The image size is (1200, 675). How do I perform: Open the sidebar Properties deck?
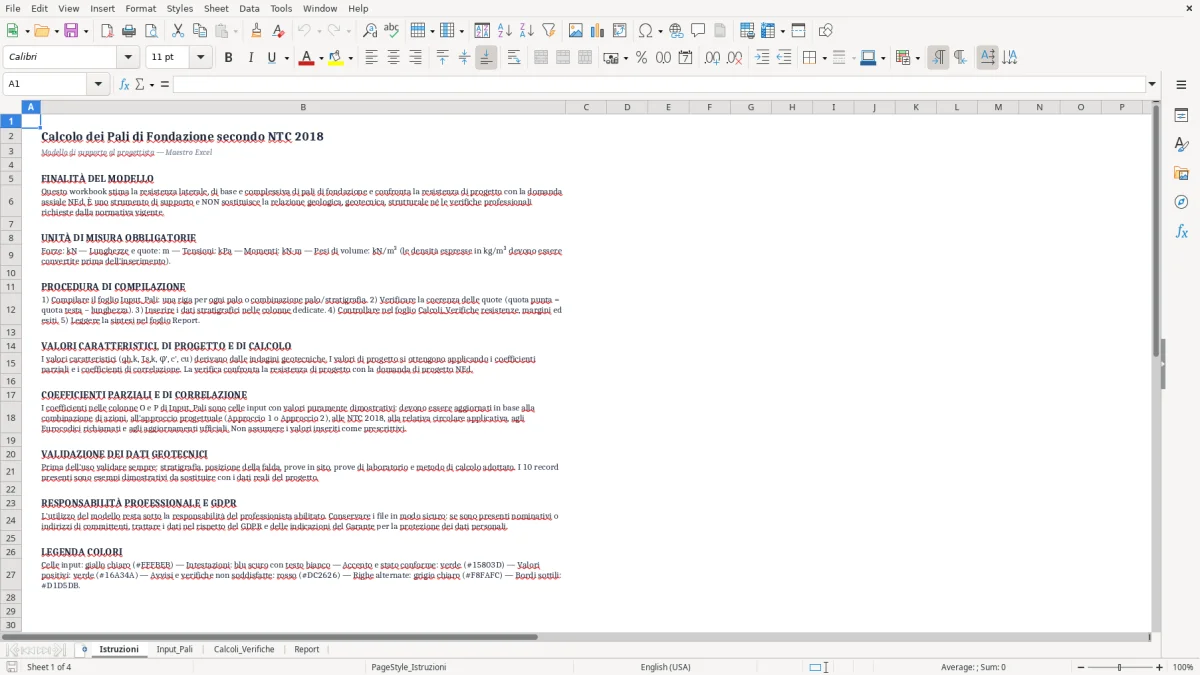pyautogui.click(x=1181, y=115)
